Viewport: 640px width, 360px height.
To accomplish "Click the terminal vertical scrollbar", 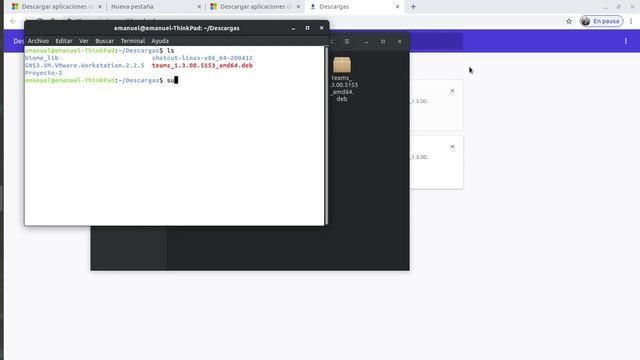I will [326, 135].
